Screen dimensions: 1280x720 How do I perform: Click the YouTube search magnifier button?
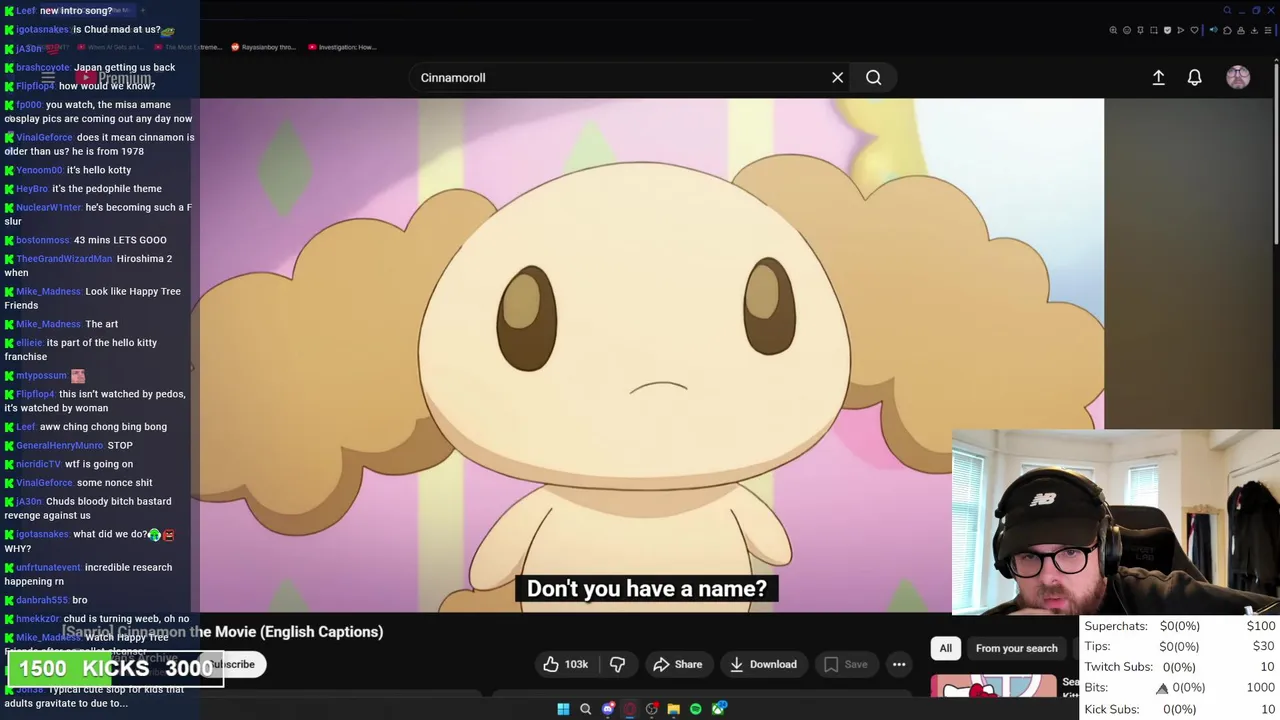(873, 77)
